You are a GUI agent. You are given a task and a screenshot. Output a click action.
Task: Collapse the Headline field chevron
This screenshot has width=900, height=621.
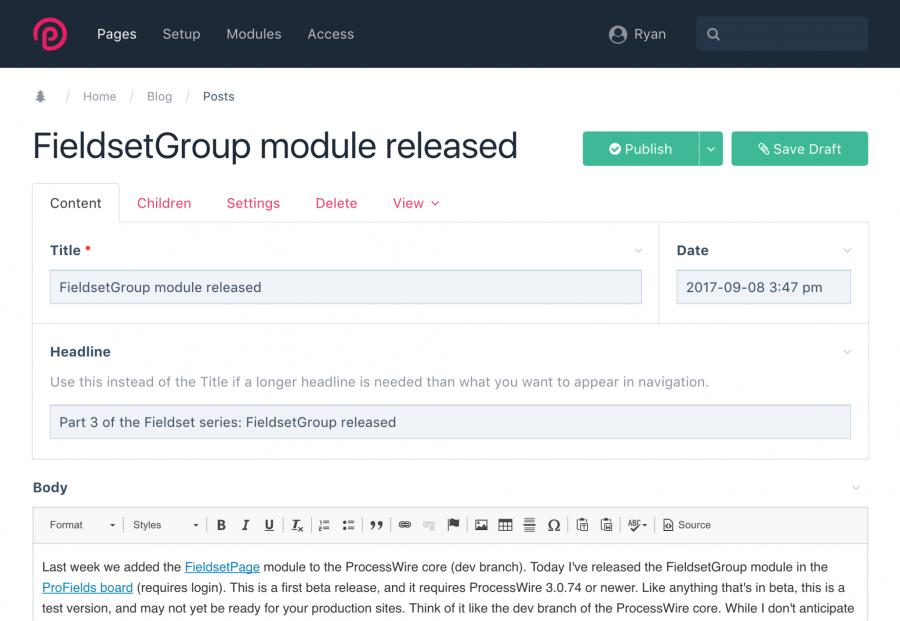point(847,352)
